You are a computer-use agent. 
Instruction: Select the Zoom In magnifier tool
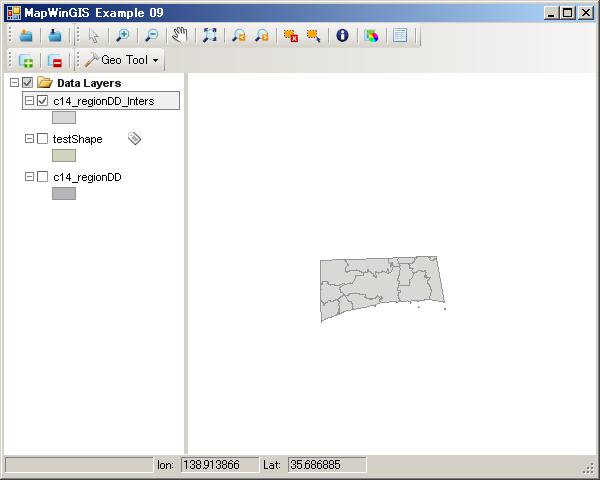tap(122, 35)
